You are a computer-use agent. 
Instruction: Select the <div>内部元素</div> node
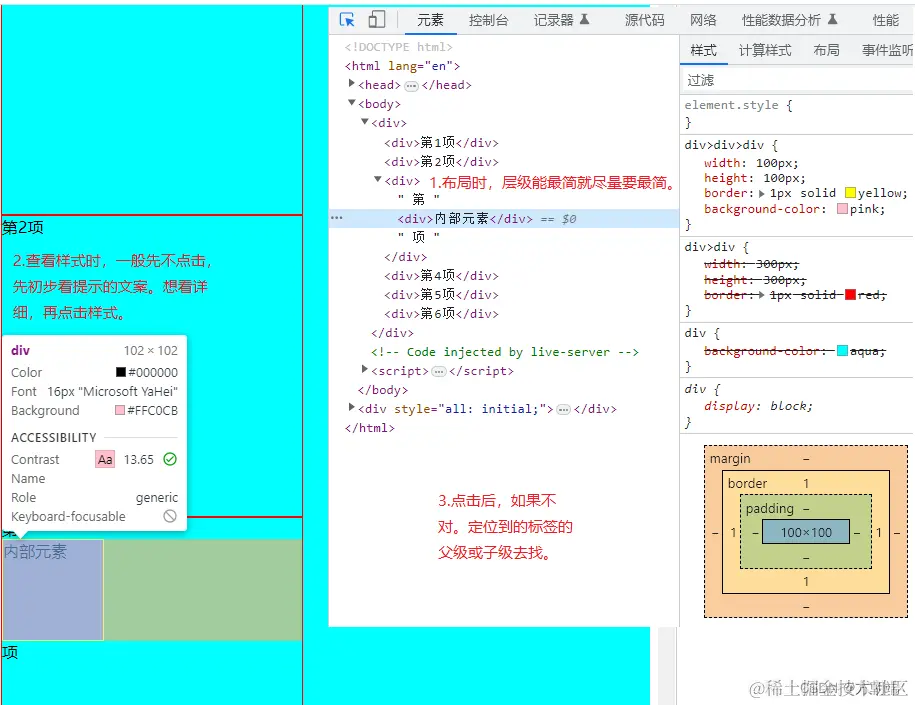pyautogui.click(x=465, y=219)
